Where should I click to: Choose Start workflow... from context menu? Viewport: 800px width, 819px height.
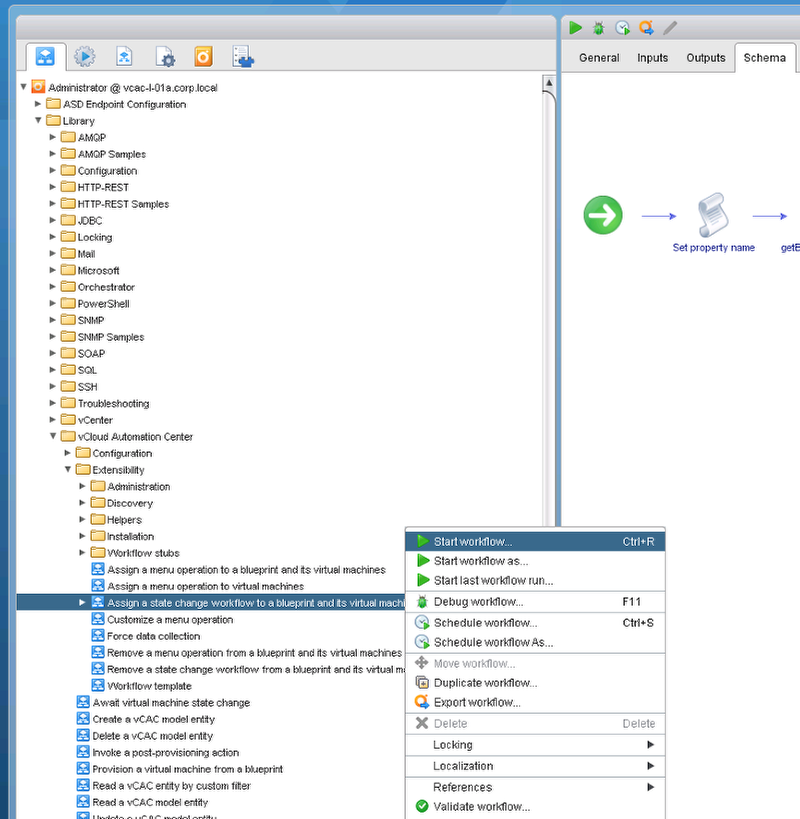(472, 542)
